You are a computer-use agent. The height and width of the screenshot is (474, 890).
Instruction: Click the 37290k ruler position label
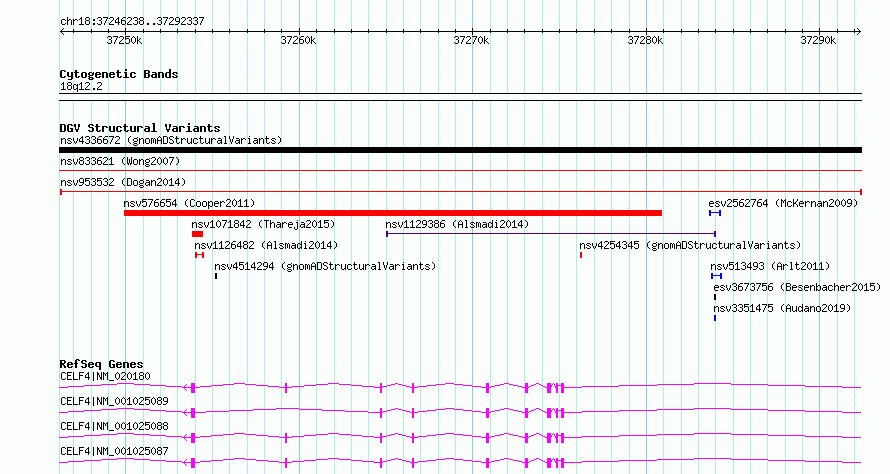[x=818, y=40]
